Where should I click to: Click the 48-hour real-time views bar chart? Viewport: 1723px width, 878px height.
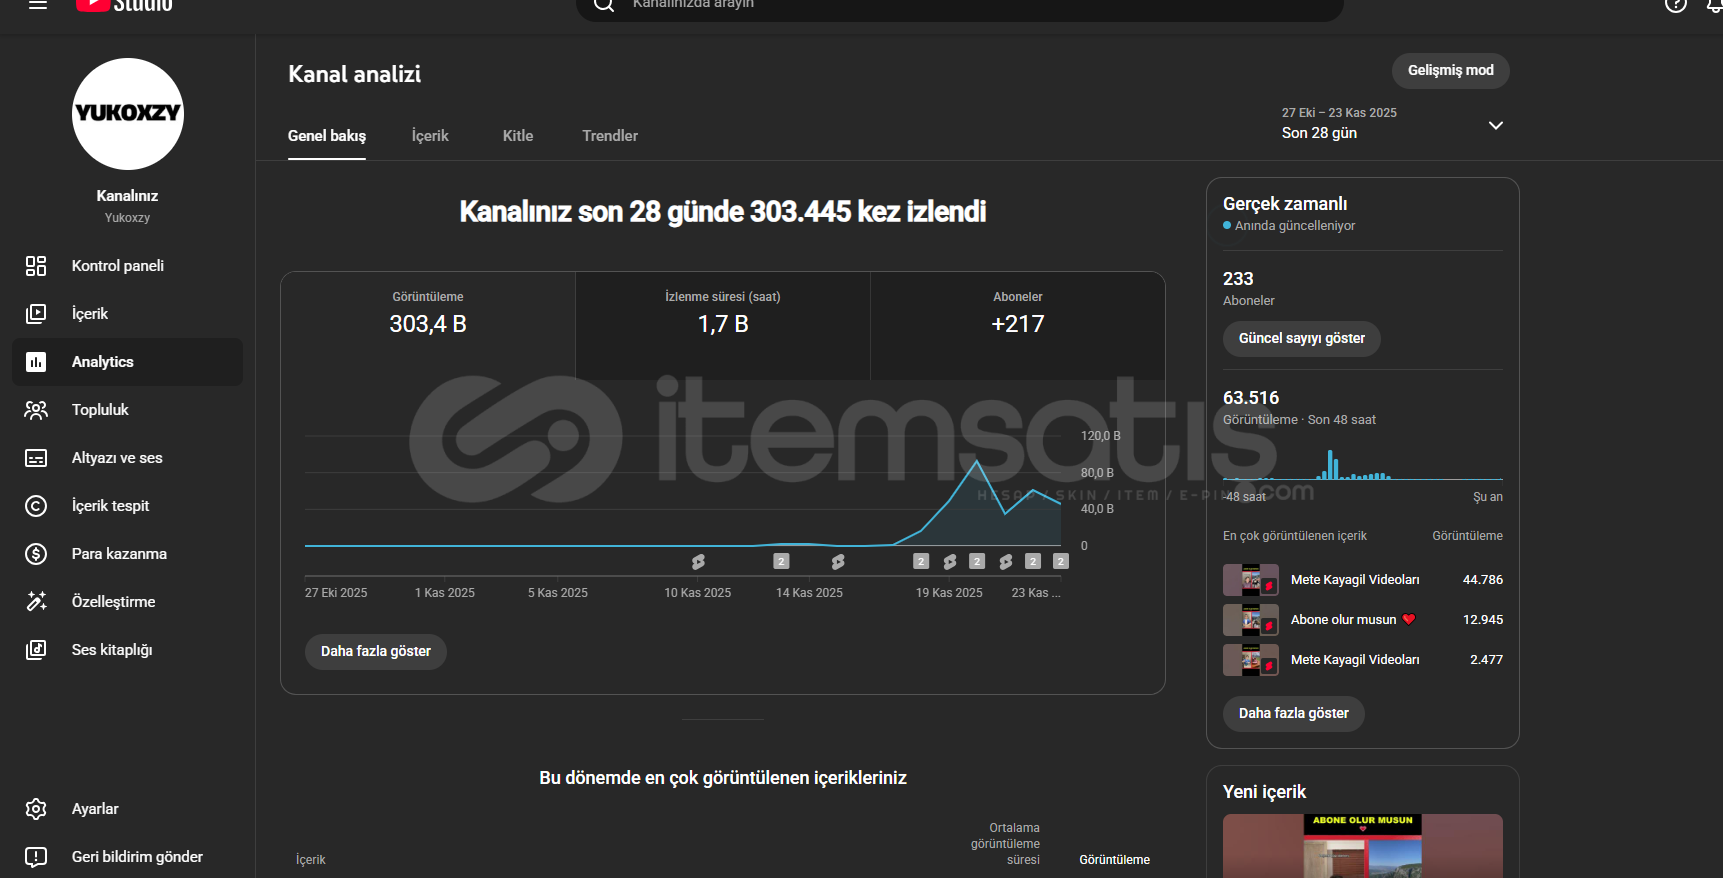click(x=1363, y=465)
